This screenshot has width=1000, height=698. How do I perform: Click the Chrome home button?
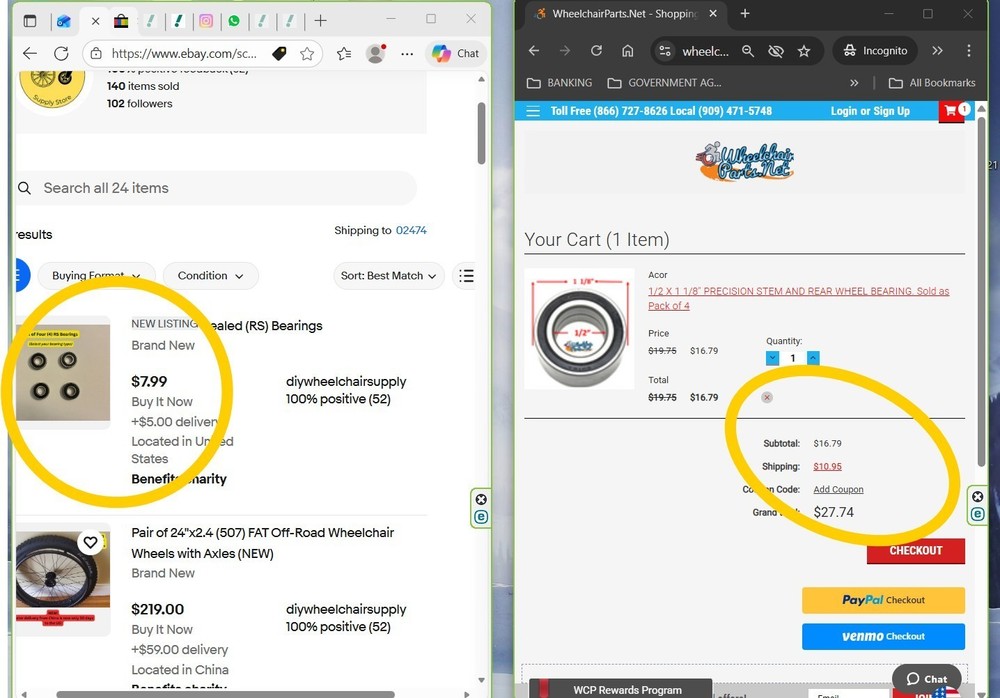point(628,50)
